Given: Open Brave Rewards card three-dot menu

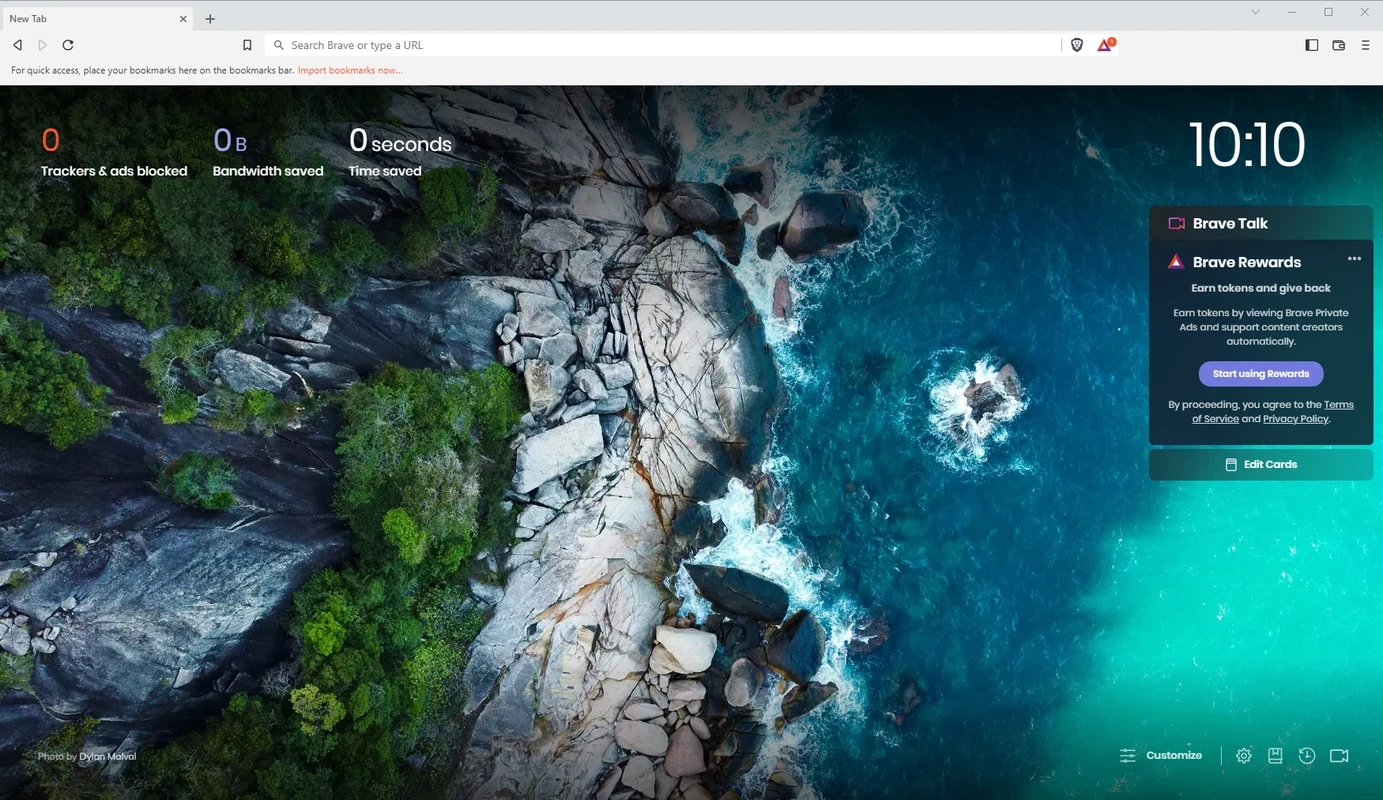Looking at the screenshot, I should 1354,259.
